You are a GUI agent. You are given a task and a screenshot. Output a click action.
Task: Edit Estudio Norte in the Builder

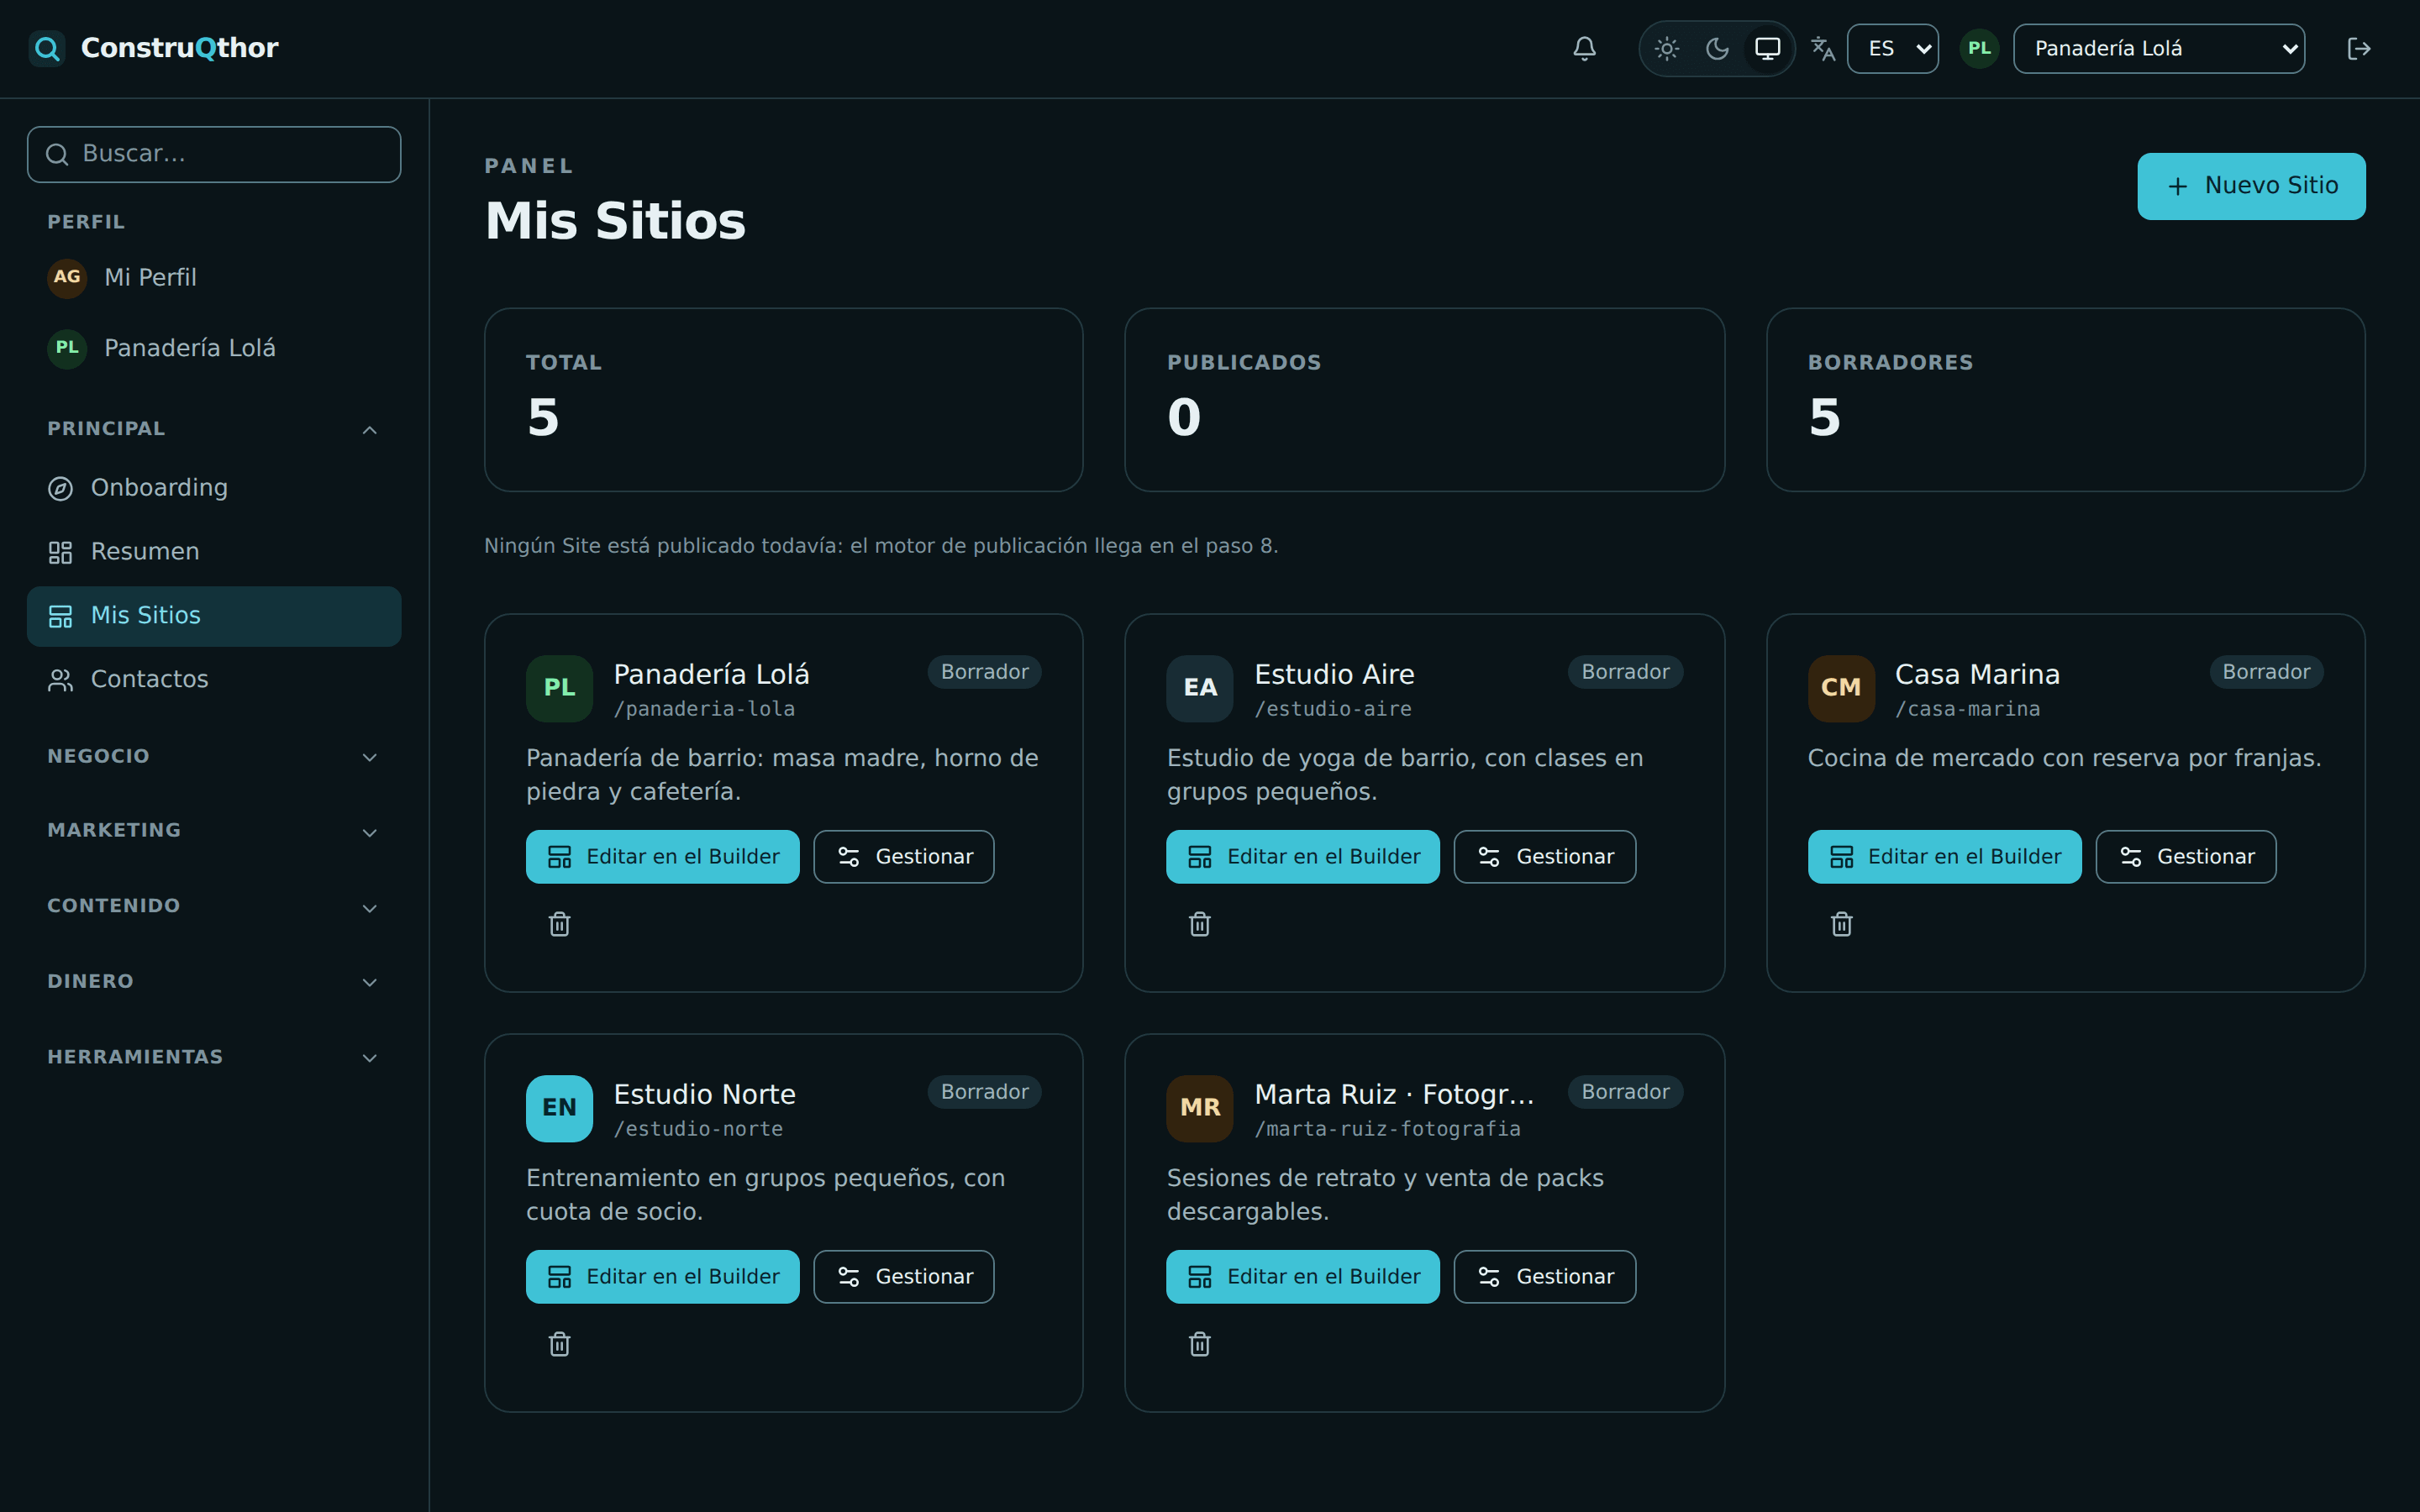click(662, 1277)
